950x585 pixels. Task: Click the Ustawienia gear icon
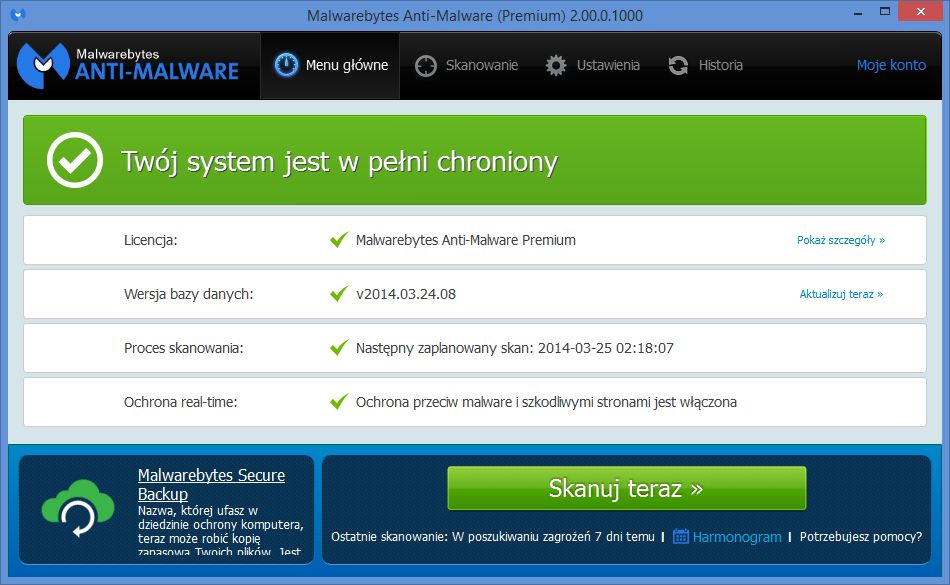556,65
